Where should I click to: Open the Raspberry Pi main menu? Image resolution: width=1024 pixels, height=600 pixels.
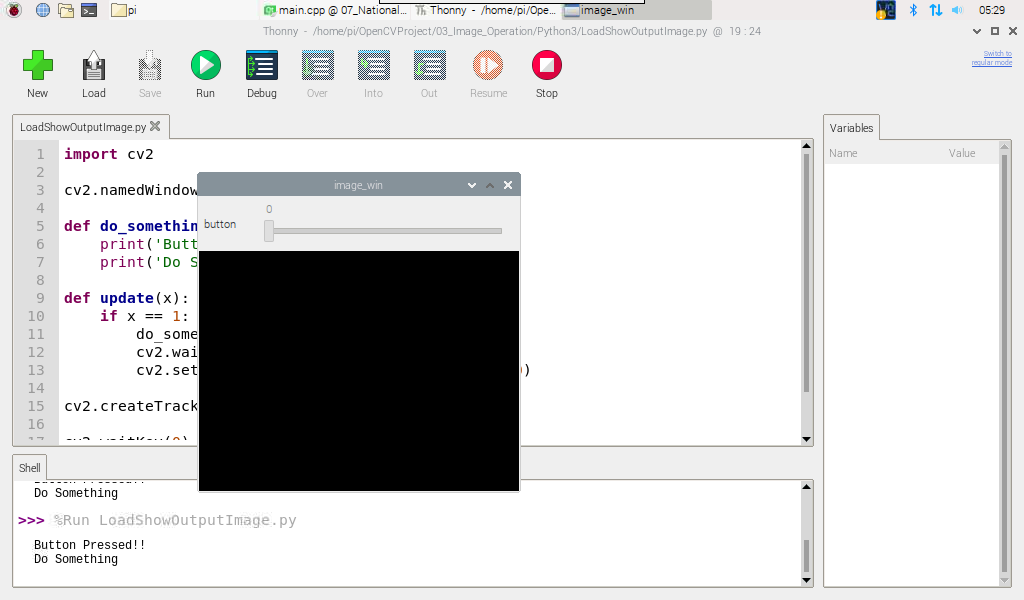coord(14,10)
